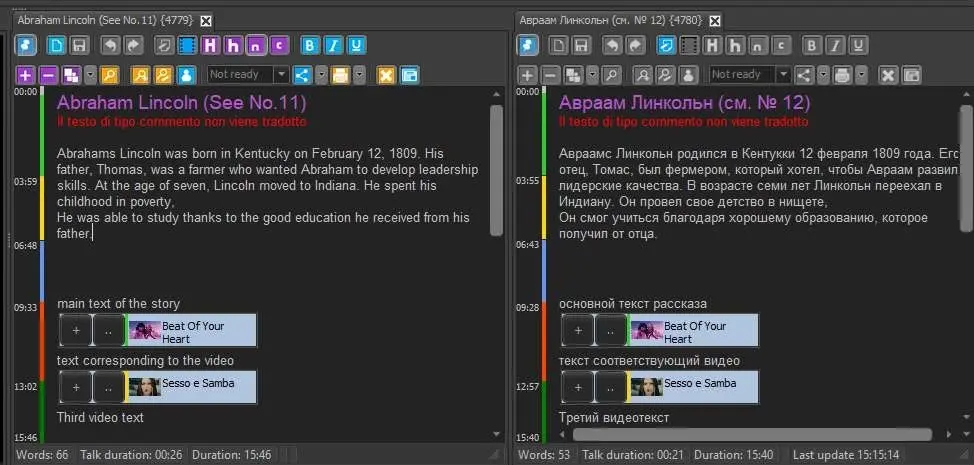Click purple plus icon in left editor
The image size is (974, 465).
coord(25,75)
